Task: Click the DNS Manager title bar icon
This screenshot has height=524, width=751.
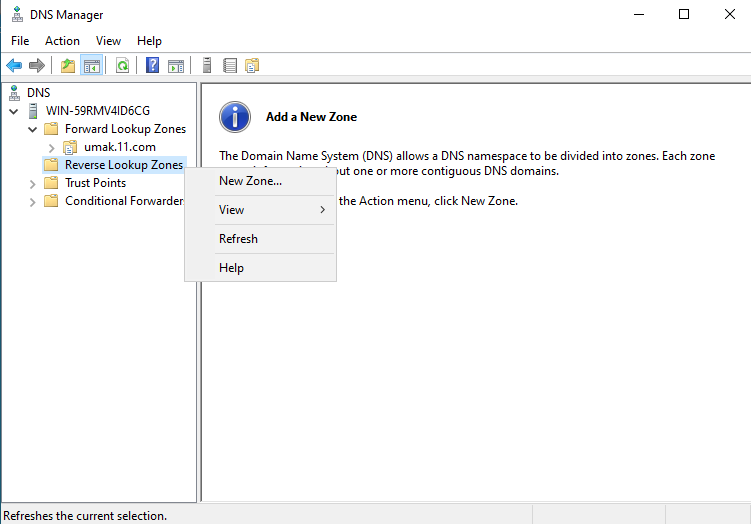Action: [x=17, y=14]
